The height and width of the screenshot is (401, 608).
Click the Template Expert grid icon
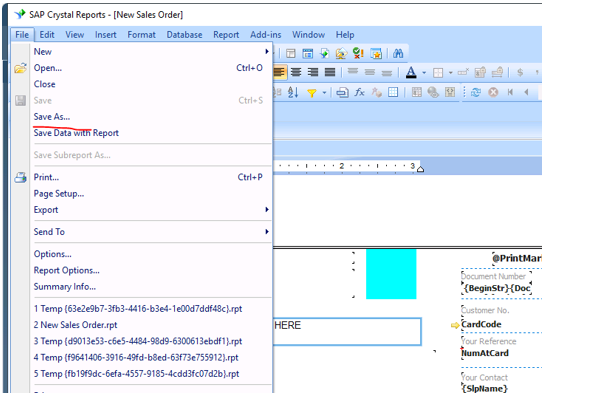[x=393, y=92]
